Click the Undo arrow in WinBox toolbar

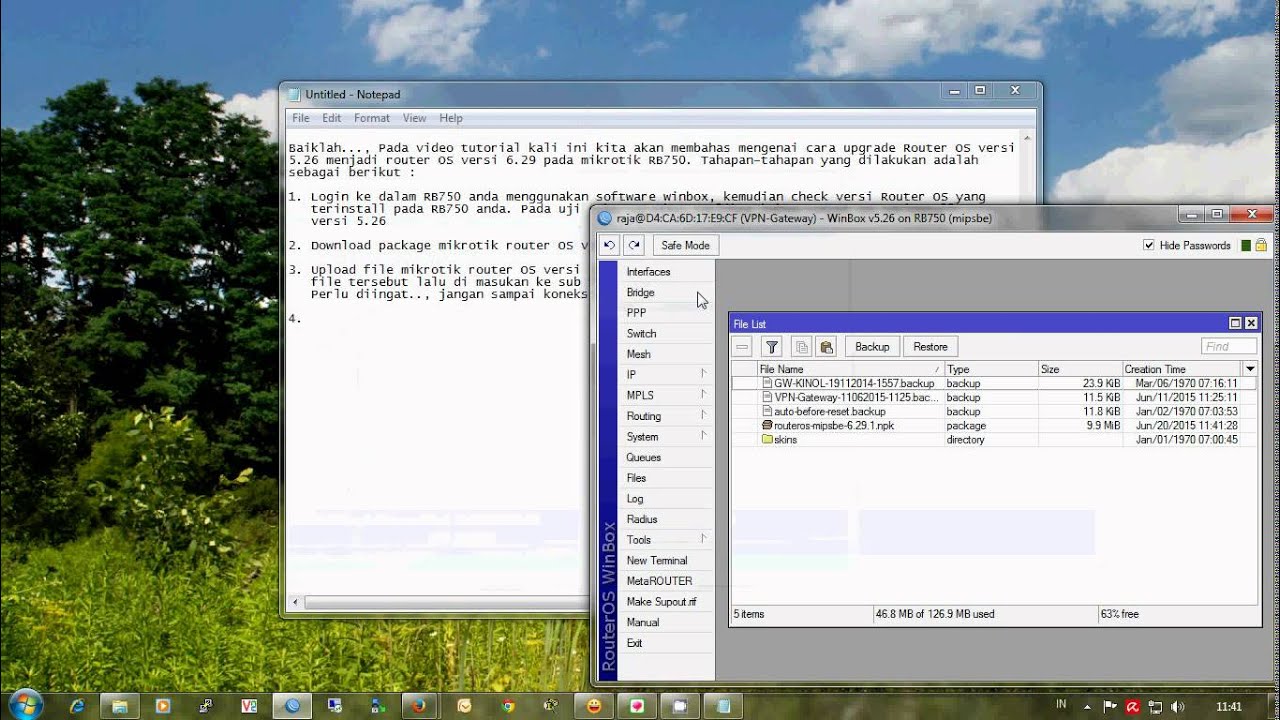[609, 245]
